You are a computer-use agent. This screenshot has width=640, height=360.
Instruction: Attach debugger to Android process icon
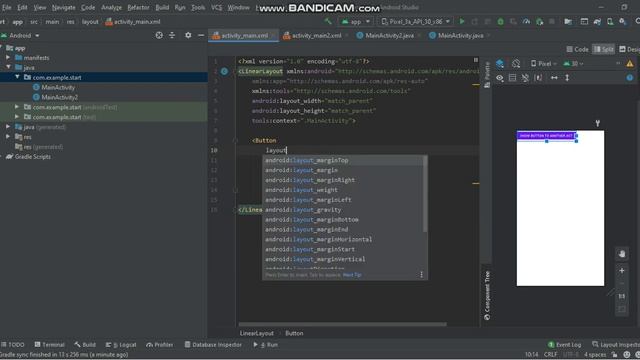[x=540, y=22]
